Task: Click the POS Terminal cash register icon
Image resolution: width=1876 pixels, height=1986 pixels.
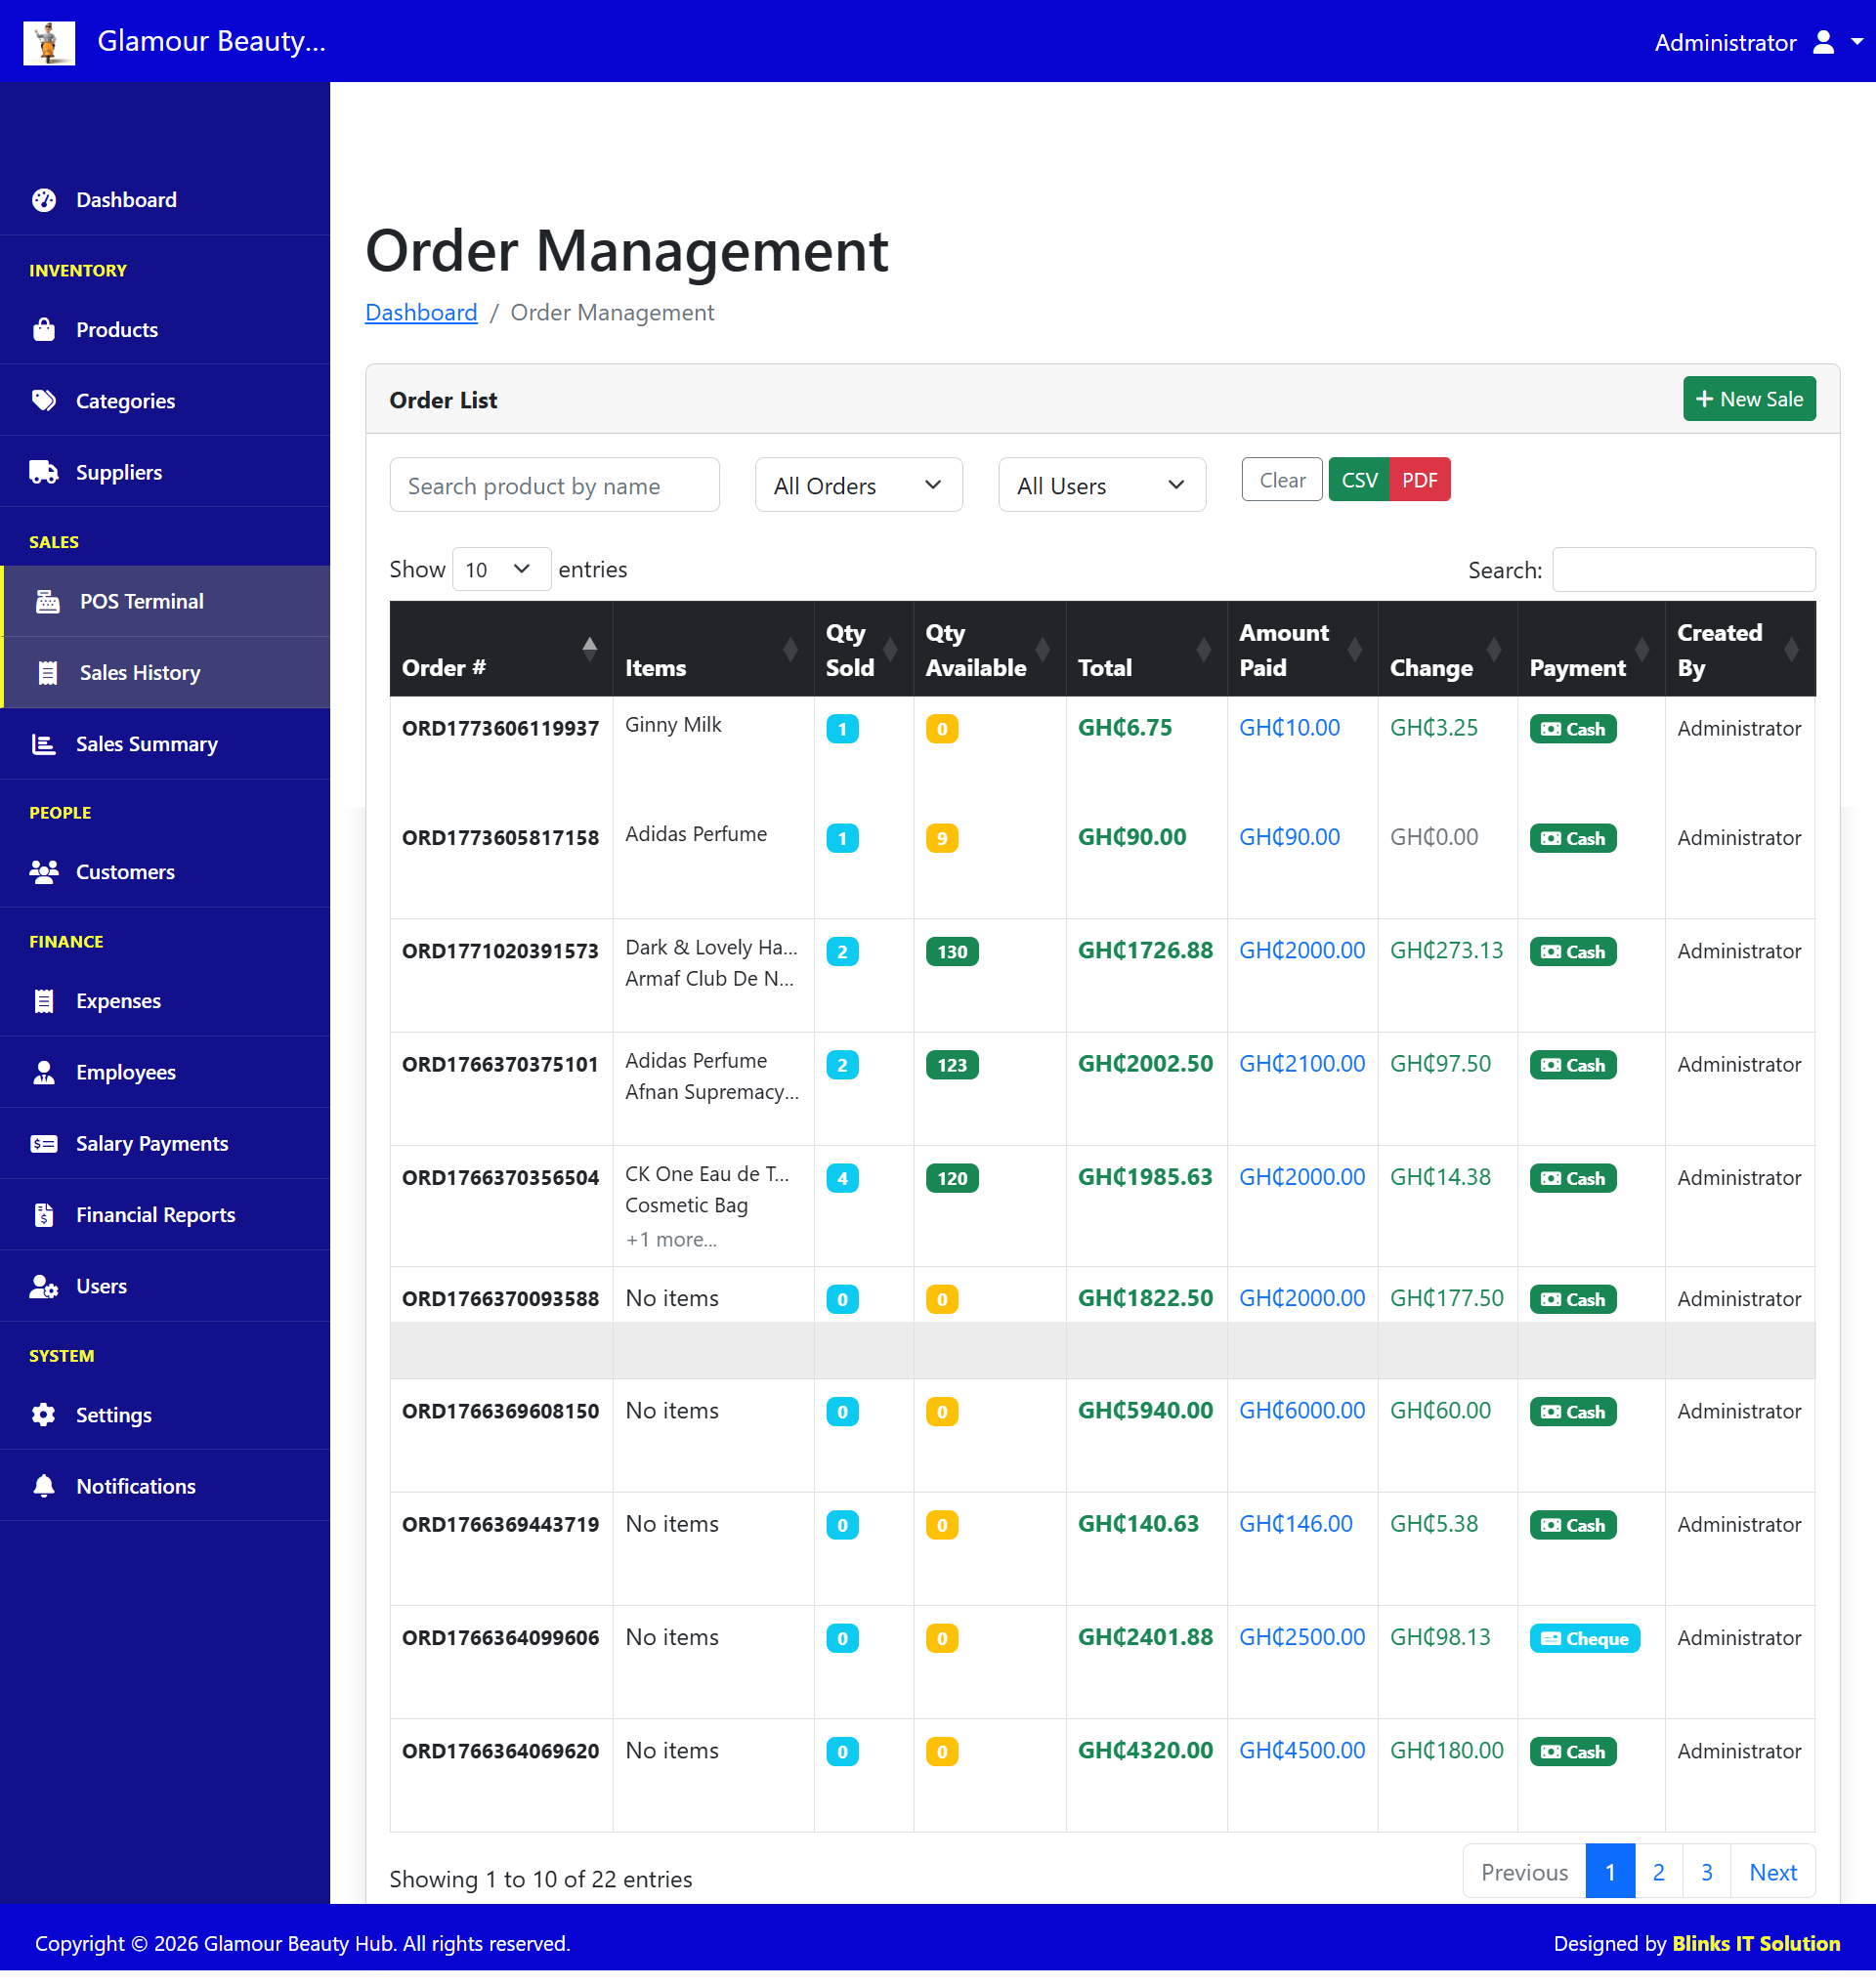Action: tap(48, 601)
